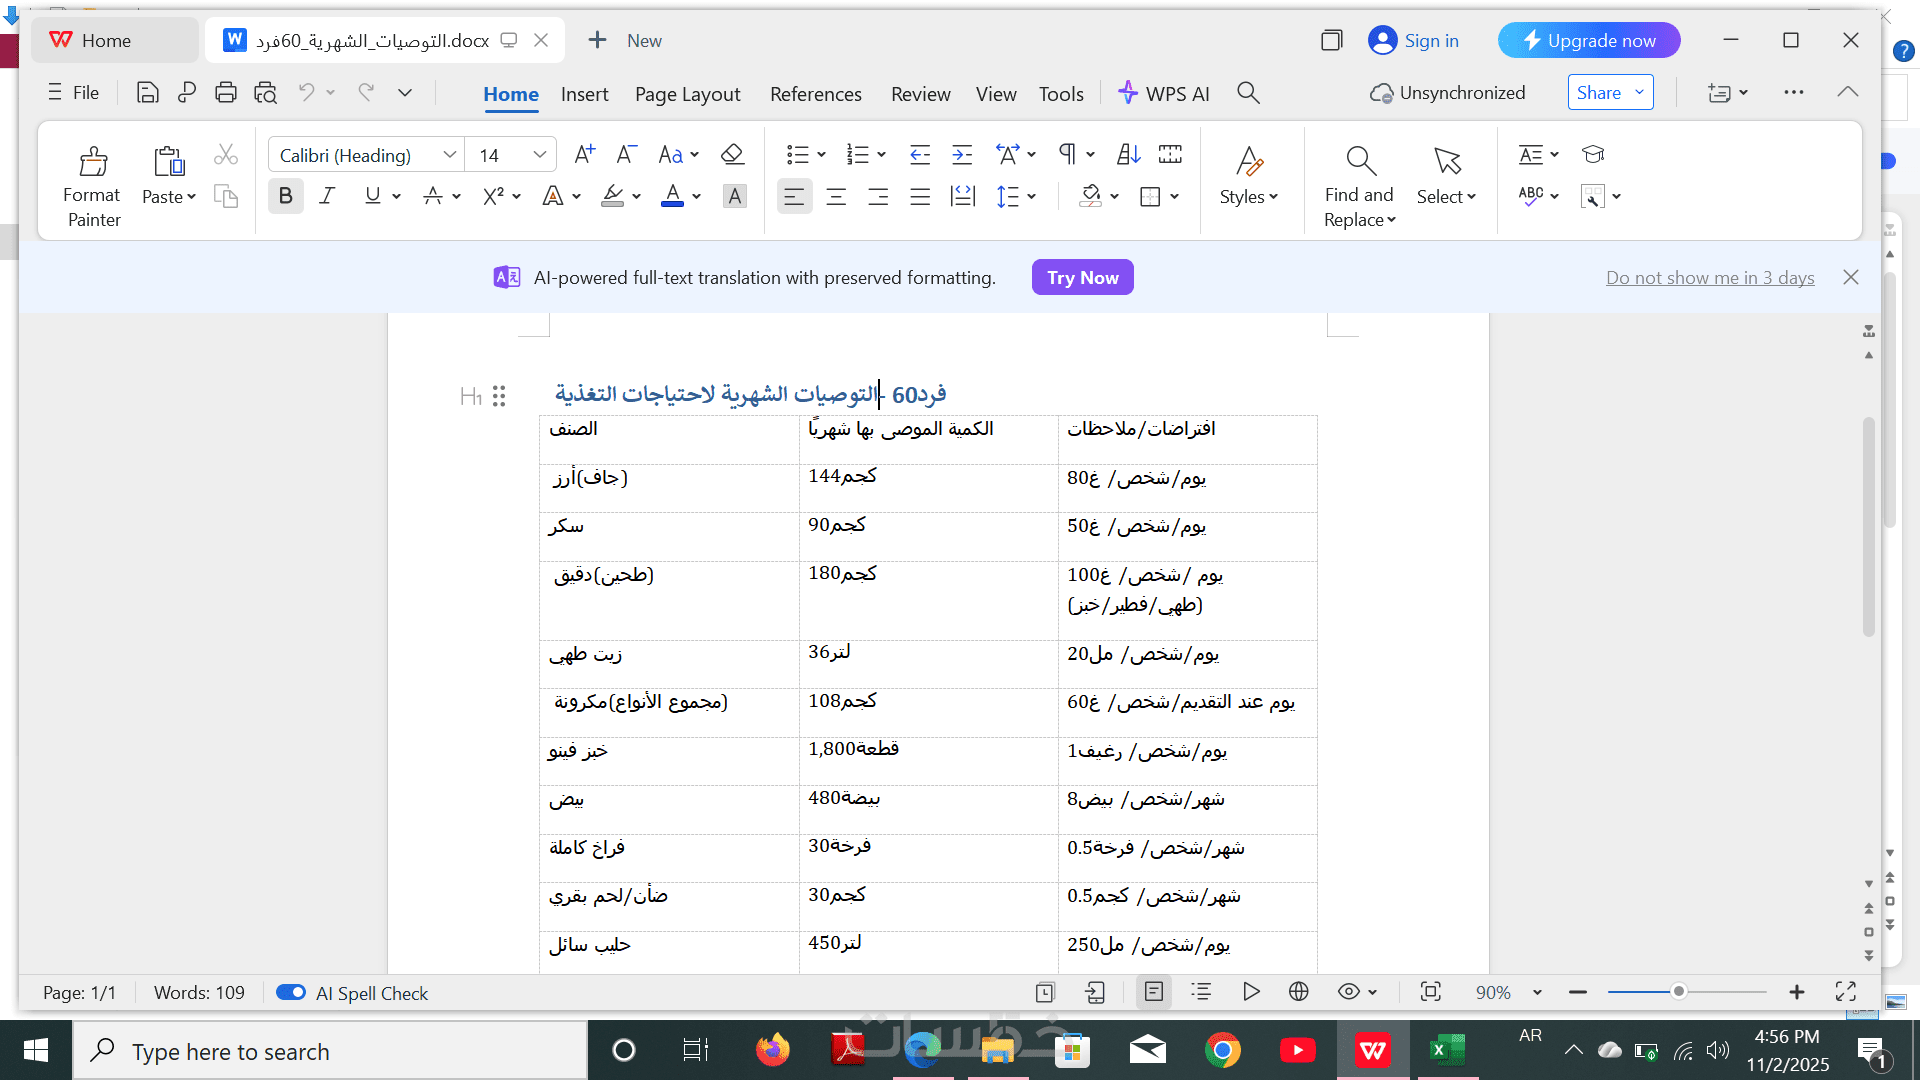Click the "Do not show me in 3 days" link

(1709, 277)
